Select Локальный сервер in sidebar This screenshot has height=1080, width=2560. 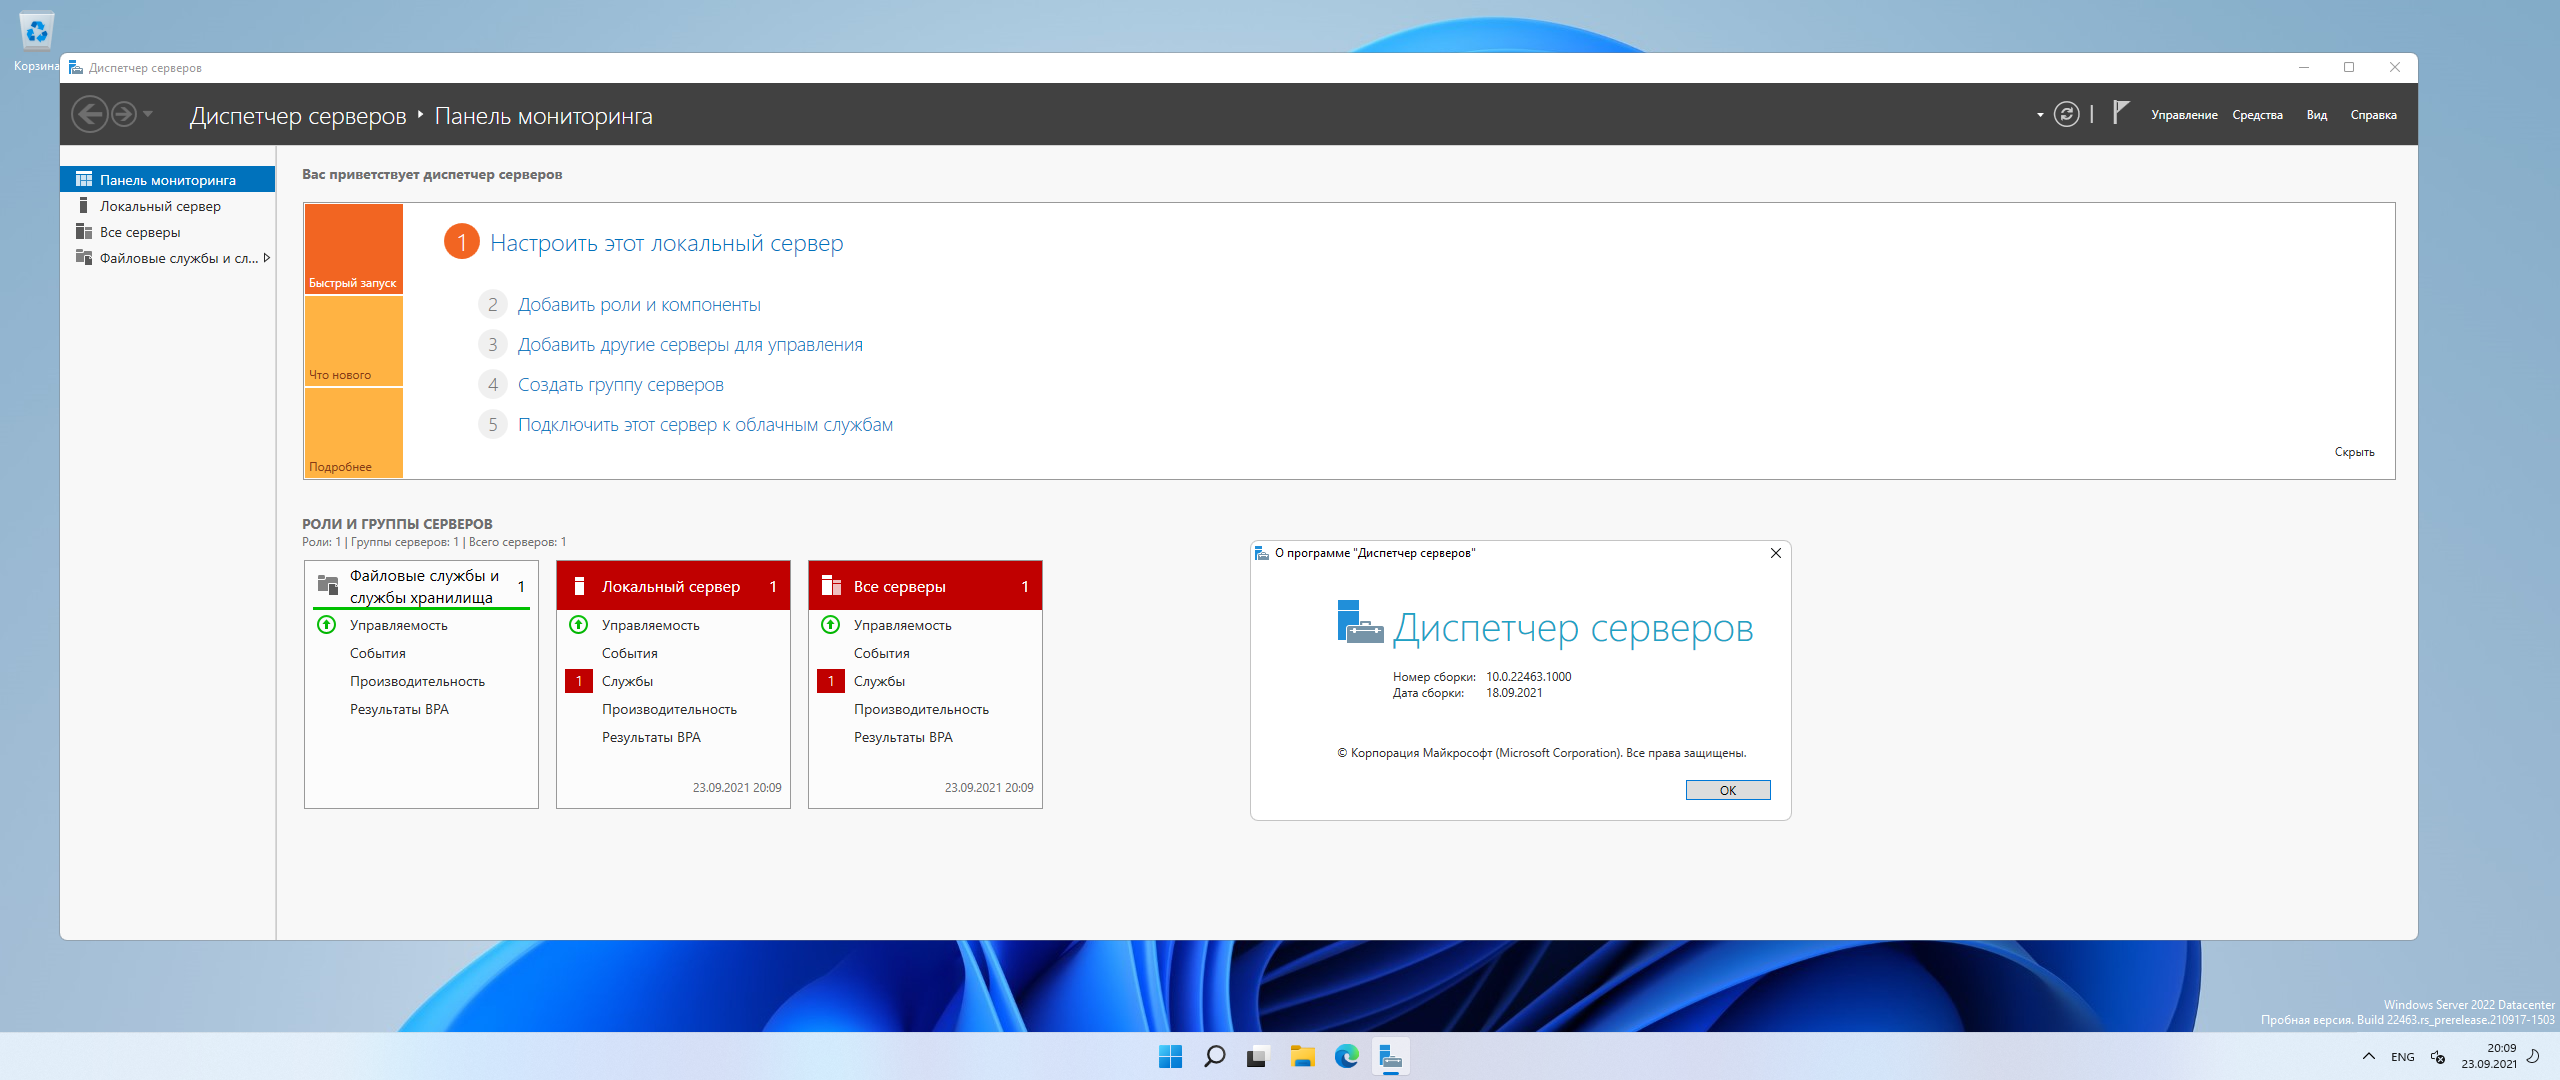coord(168,206)
